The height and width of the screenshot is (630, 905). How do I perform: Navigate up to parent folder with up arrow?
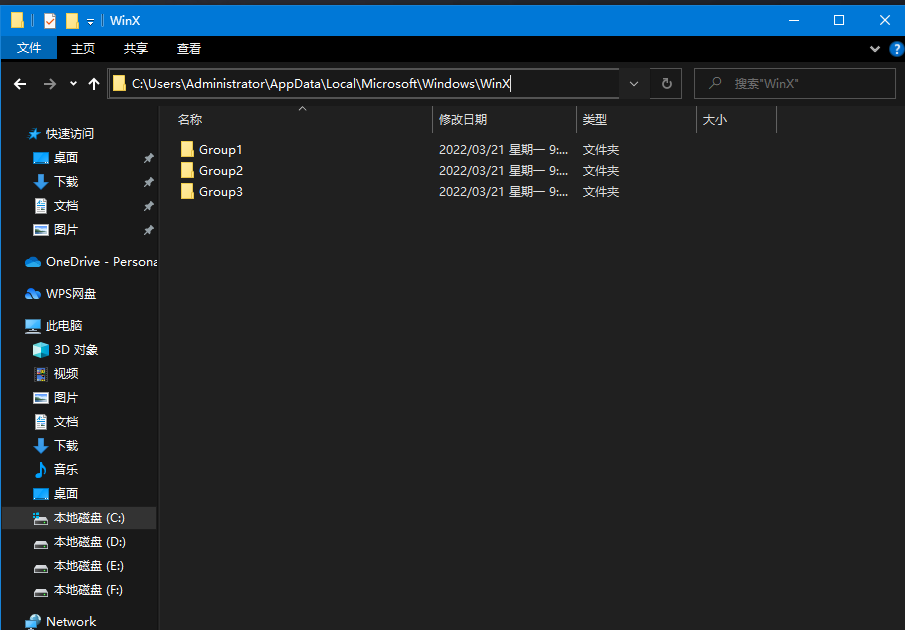93,83
